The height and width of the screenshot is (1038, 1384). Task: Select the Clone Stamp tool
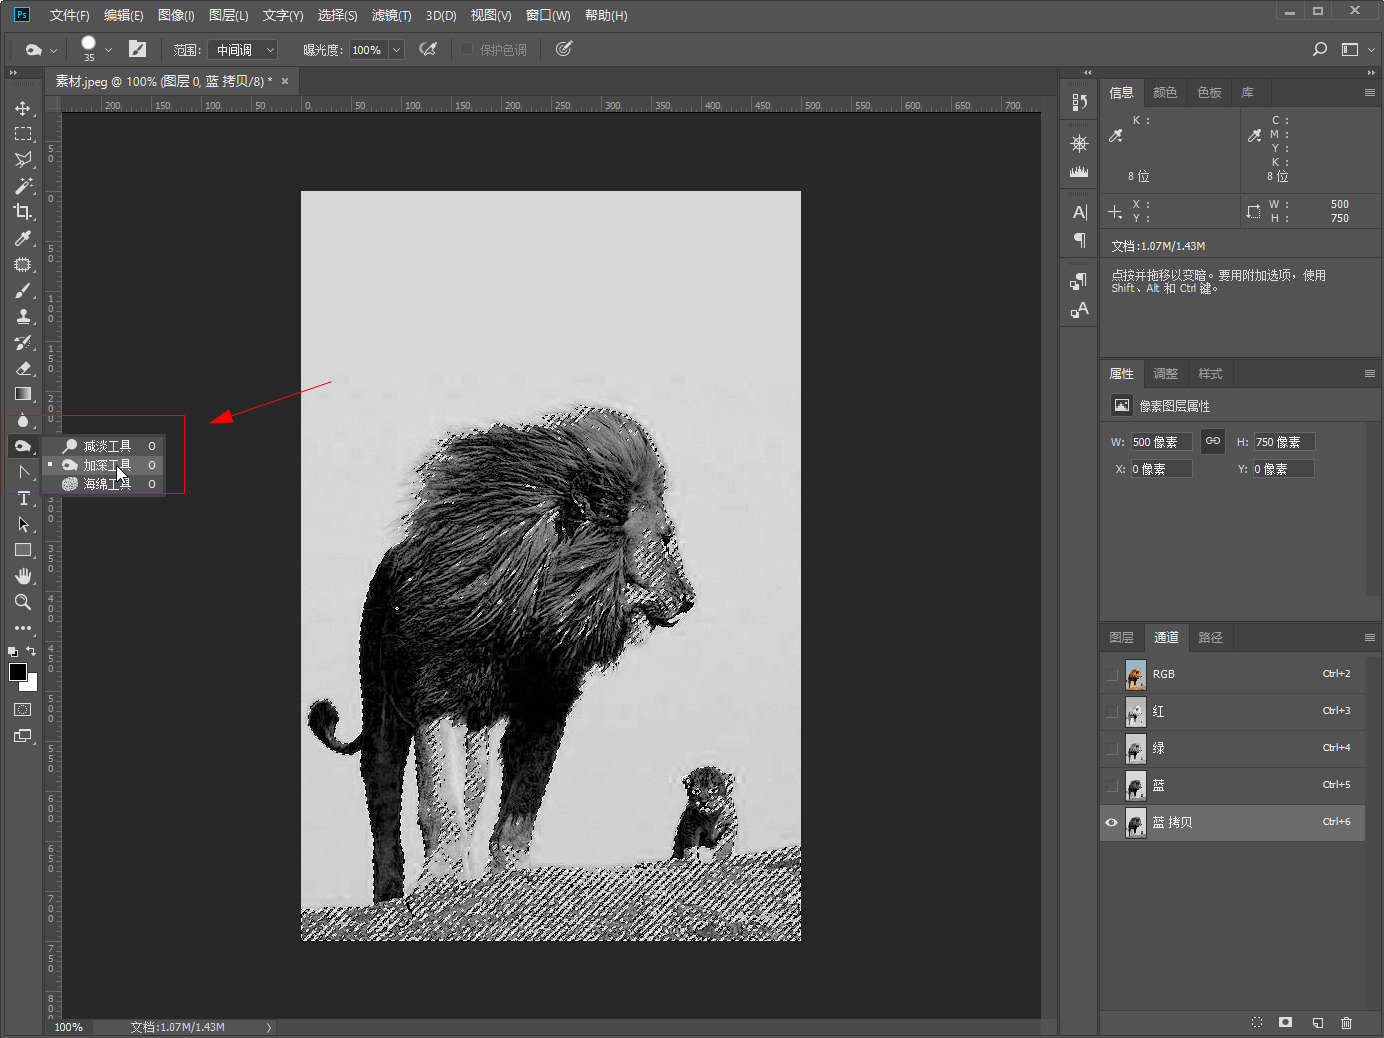23,316
